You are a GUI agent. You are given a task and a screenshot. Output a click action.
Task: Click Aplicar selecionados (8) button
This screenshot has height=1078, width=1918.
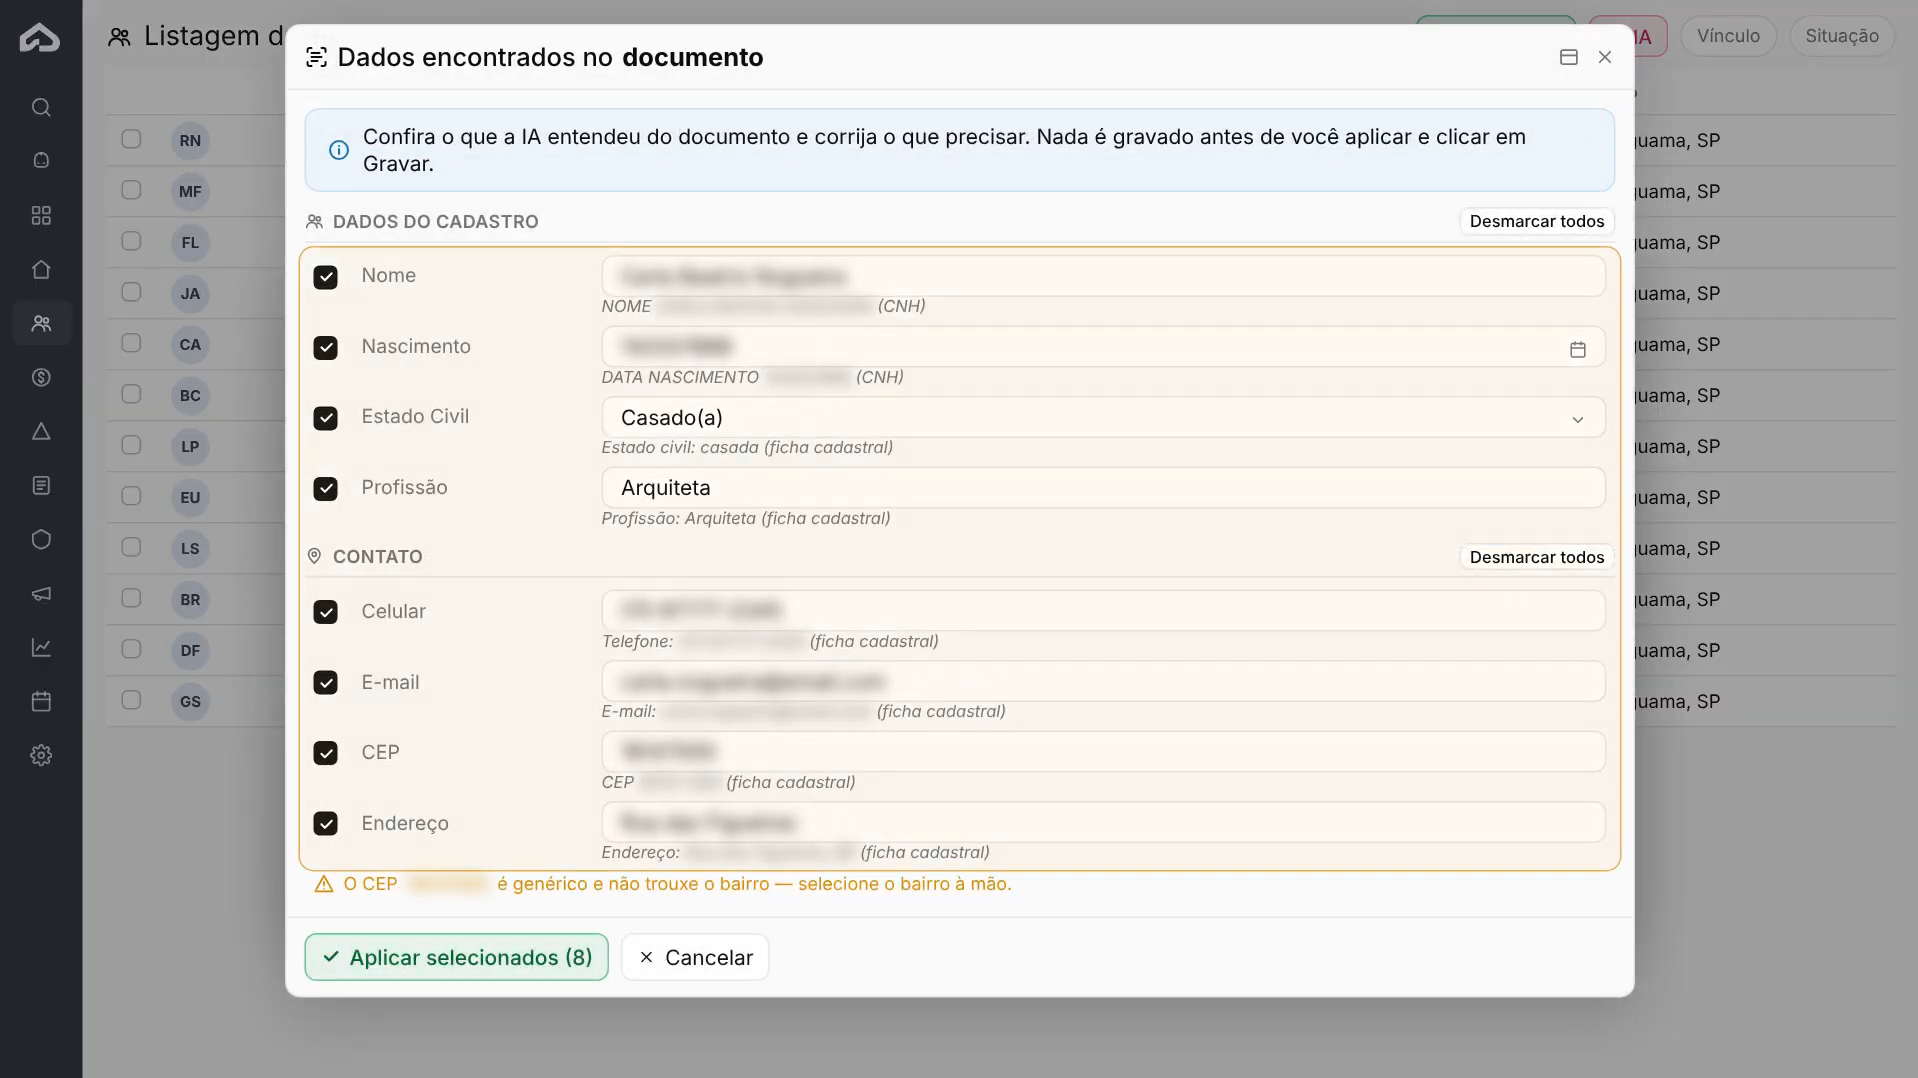coord(456,957)
